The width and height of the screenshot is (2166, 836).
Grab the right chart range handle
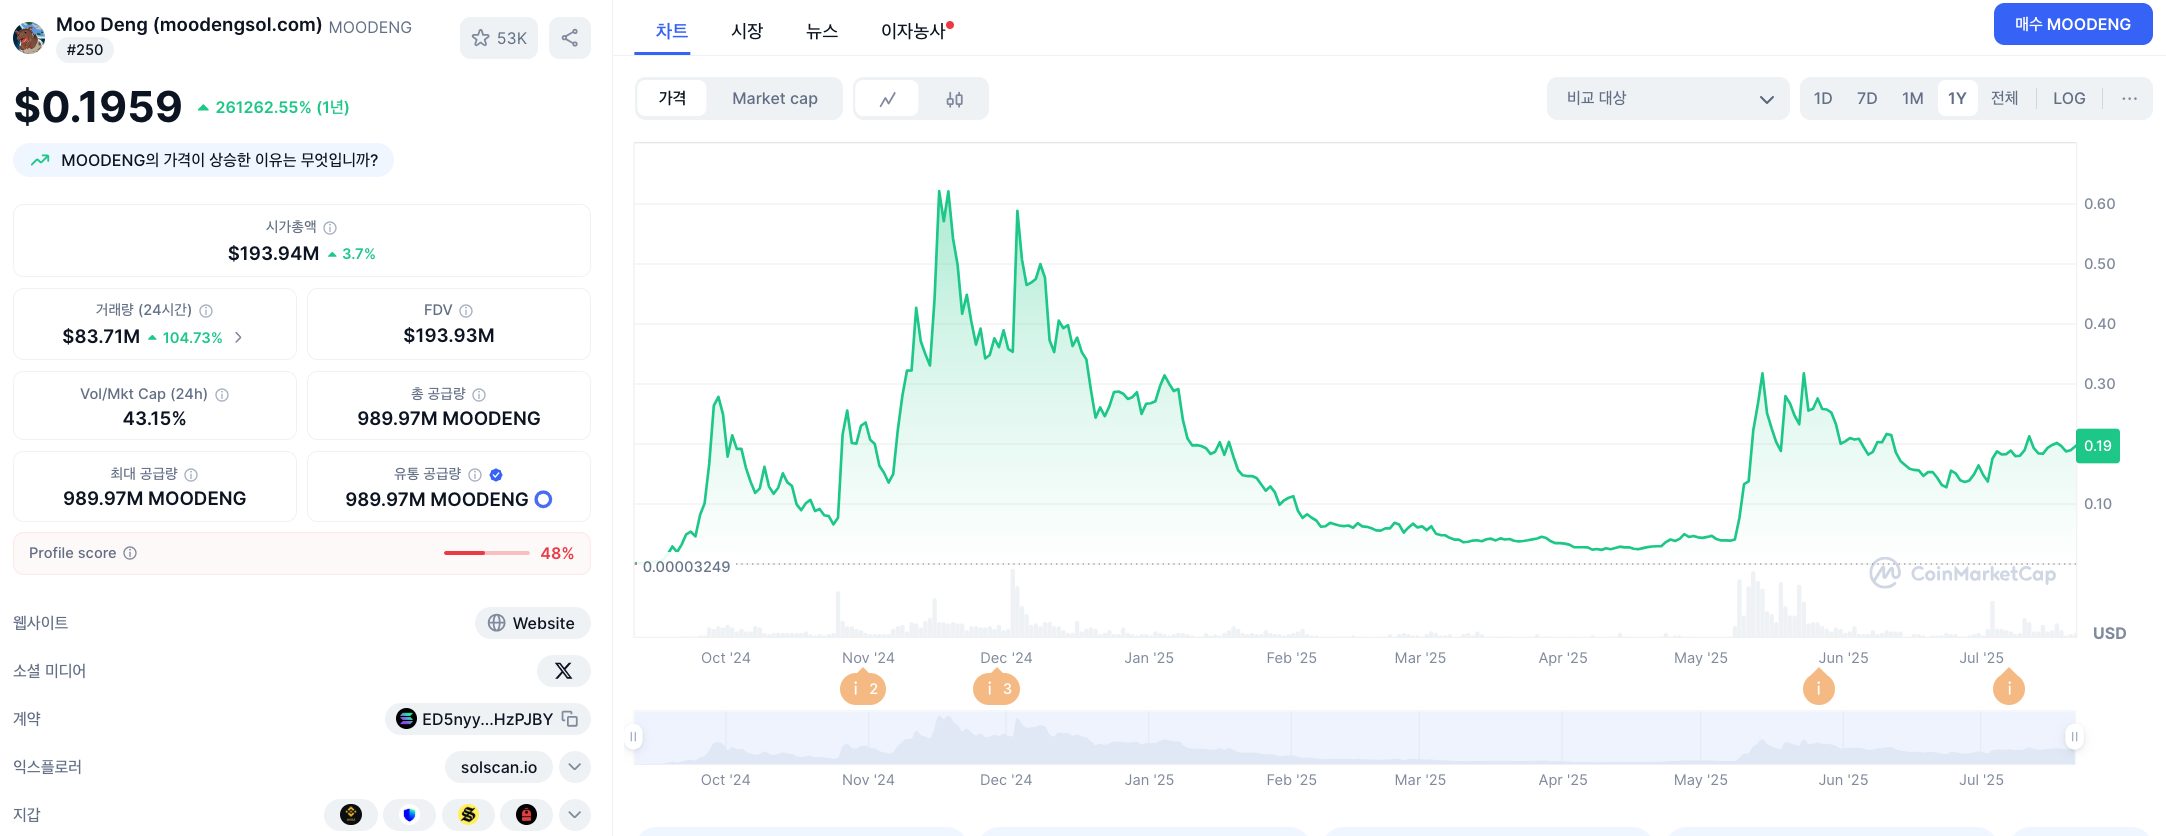coord(2074,737)
